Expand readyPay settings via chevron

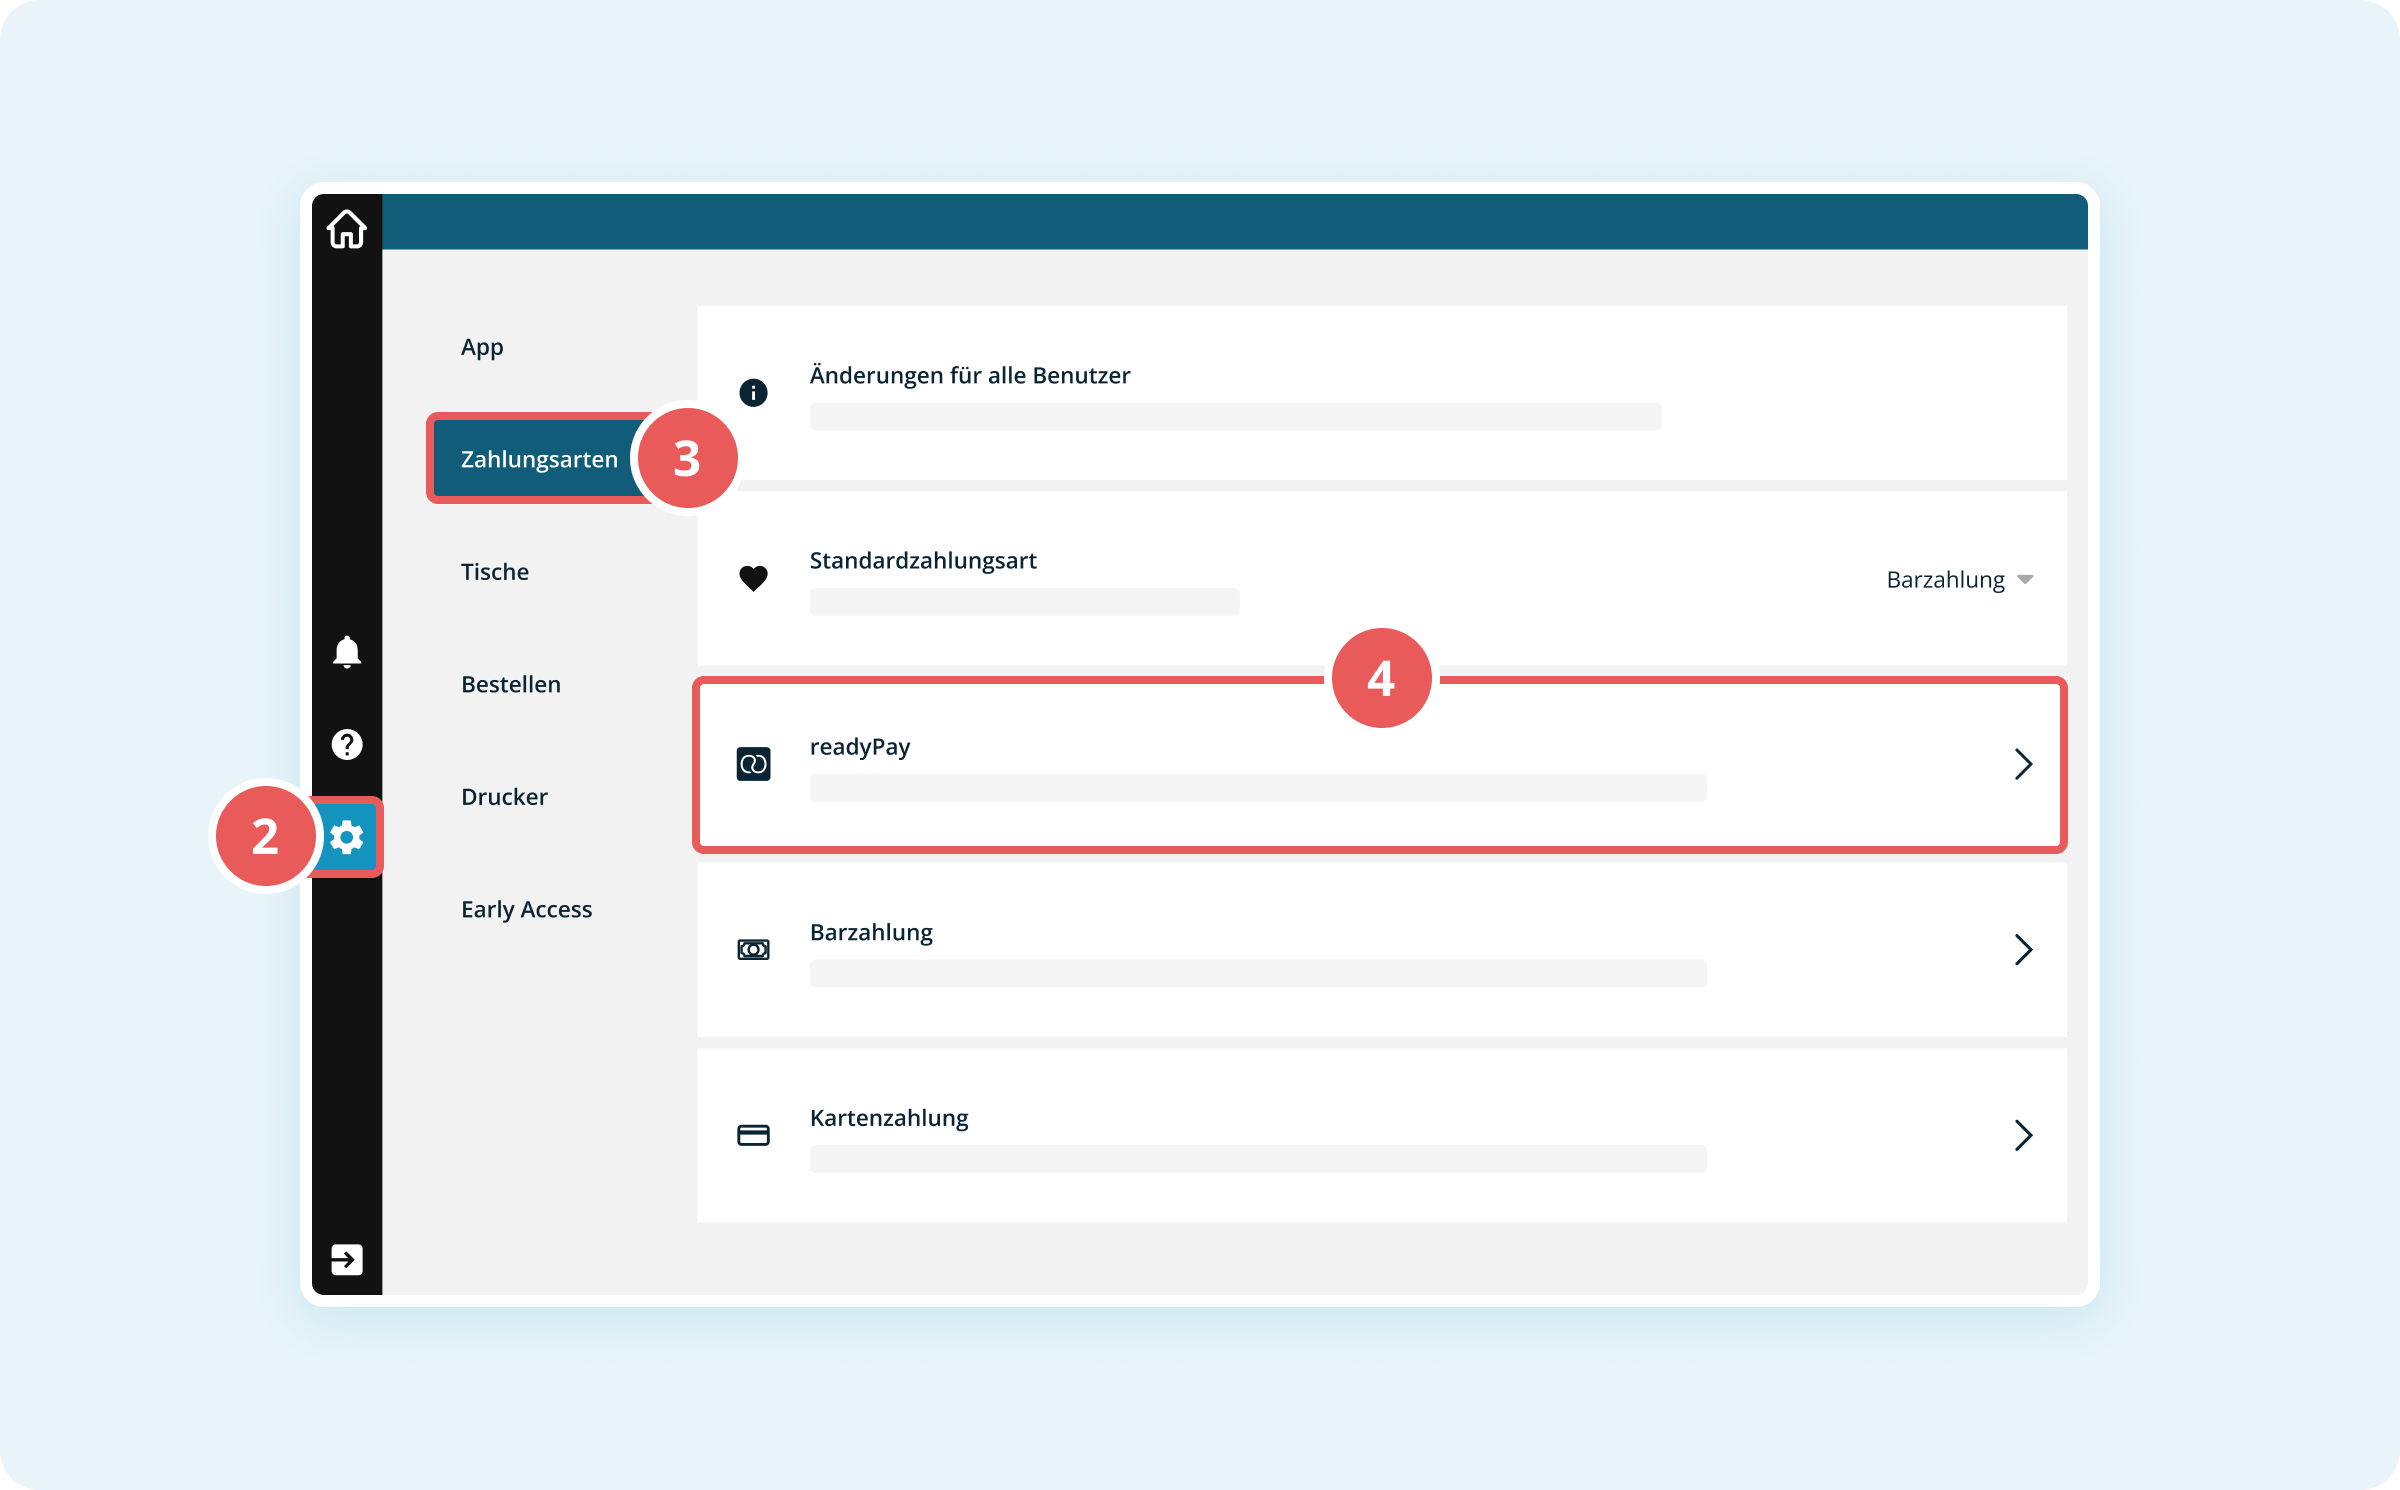(x=2023, y=764)
